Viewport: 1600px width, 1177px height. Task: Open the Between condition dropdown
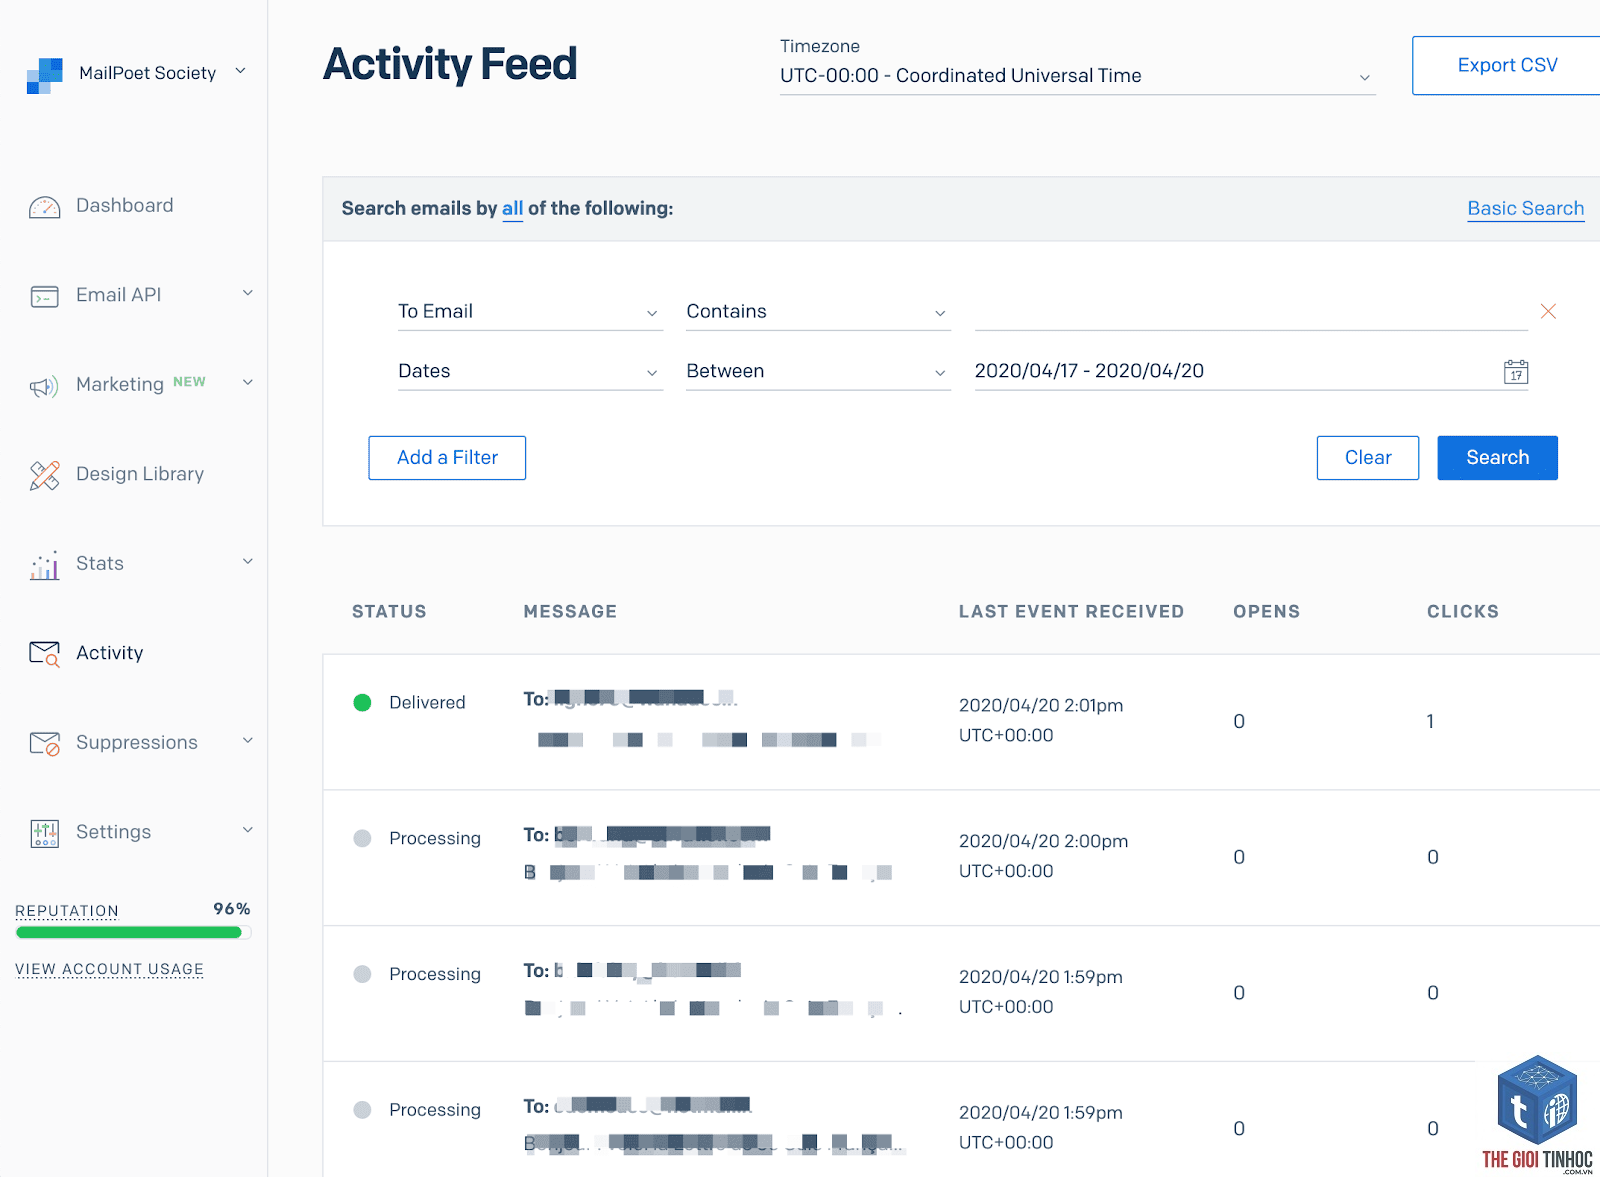pyautogui.click(x=818, y=371)
